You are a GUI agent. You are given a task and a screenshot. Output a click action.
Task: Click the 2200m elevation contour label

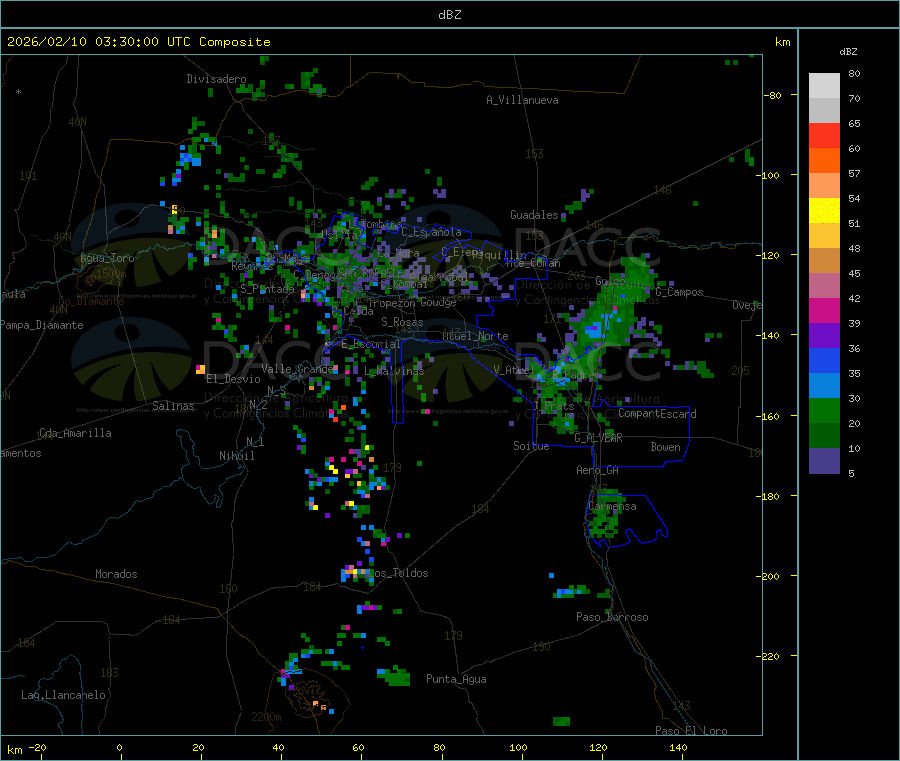(266, 717)
